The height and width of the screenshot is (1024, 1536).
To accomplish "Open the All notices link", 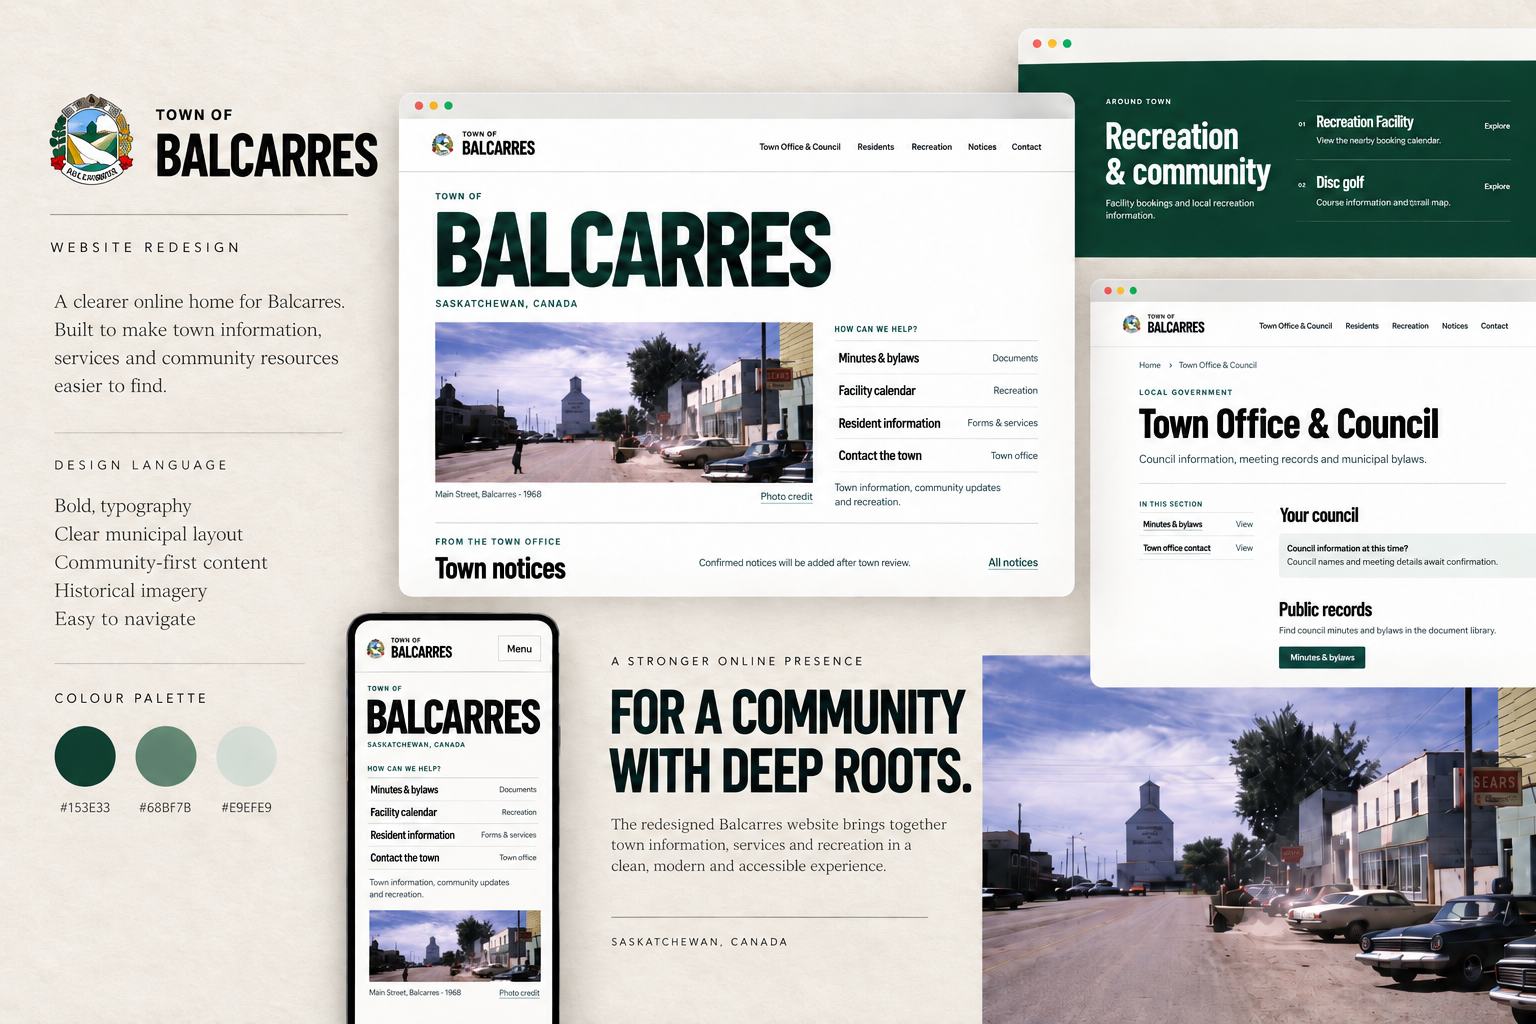I will coord(1013,563).
